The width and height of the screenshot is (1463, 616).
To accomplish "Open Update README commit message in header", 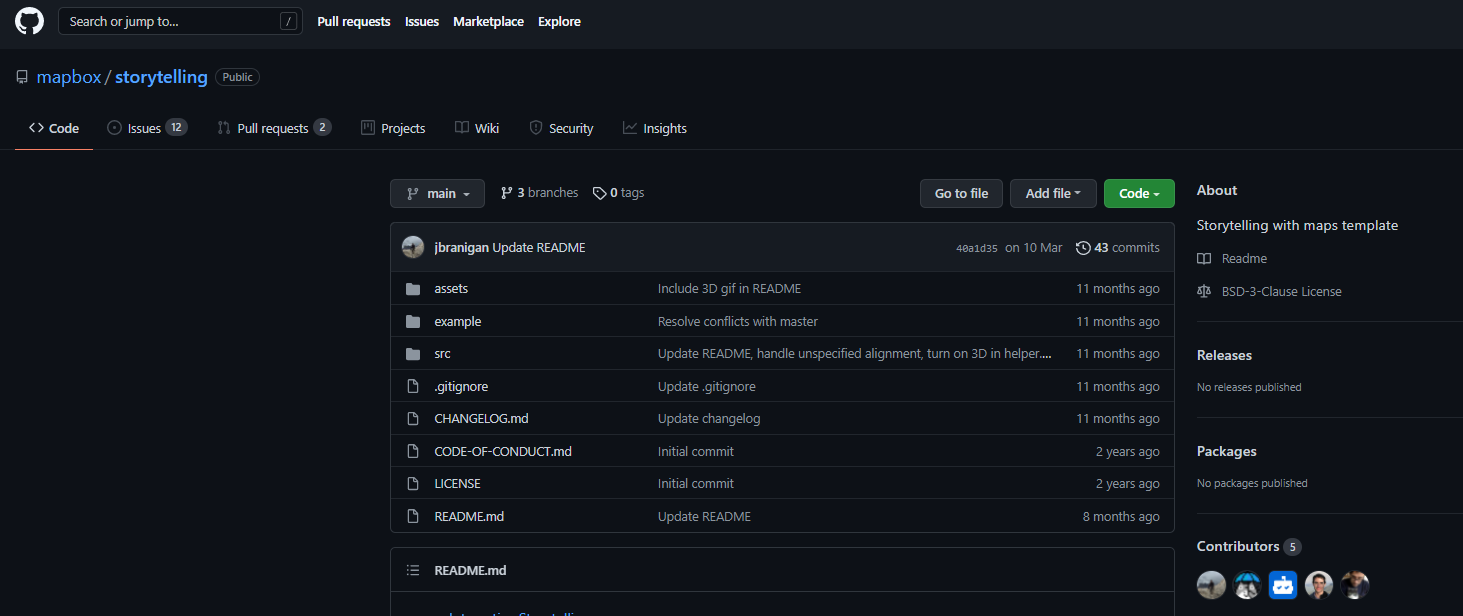I will tap(539, 248).
